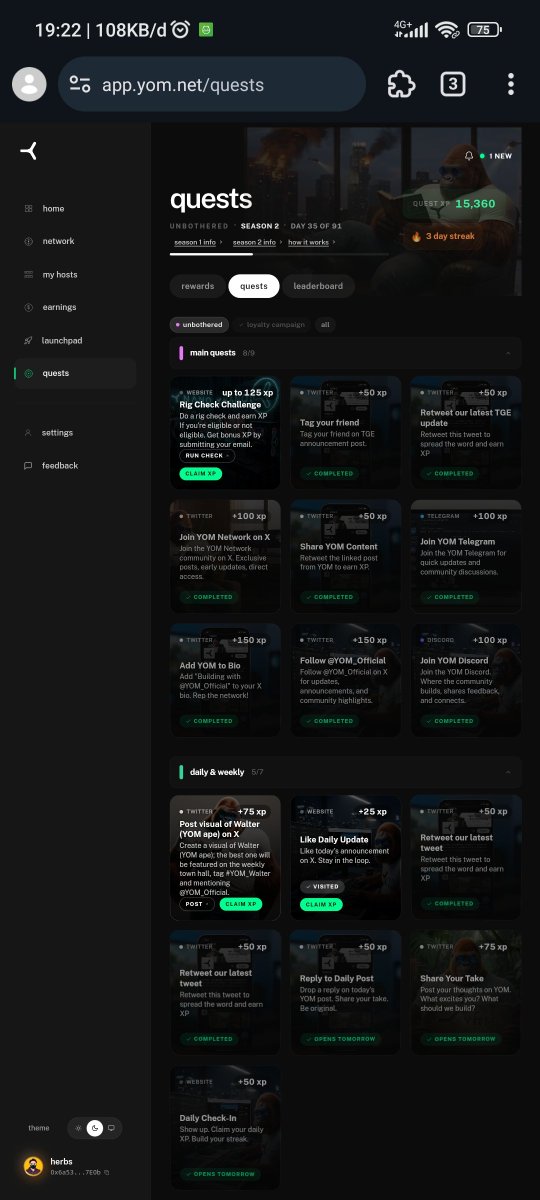Tap the alarm clock status icon
The width and height of the screenshot is (540, 1200).
point(181,30)
